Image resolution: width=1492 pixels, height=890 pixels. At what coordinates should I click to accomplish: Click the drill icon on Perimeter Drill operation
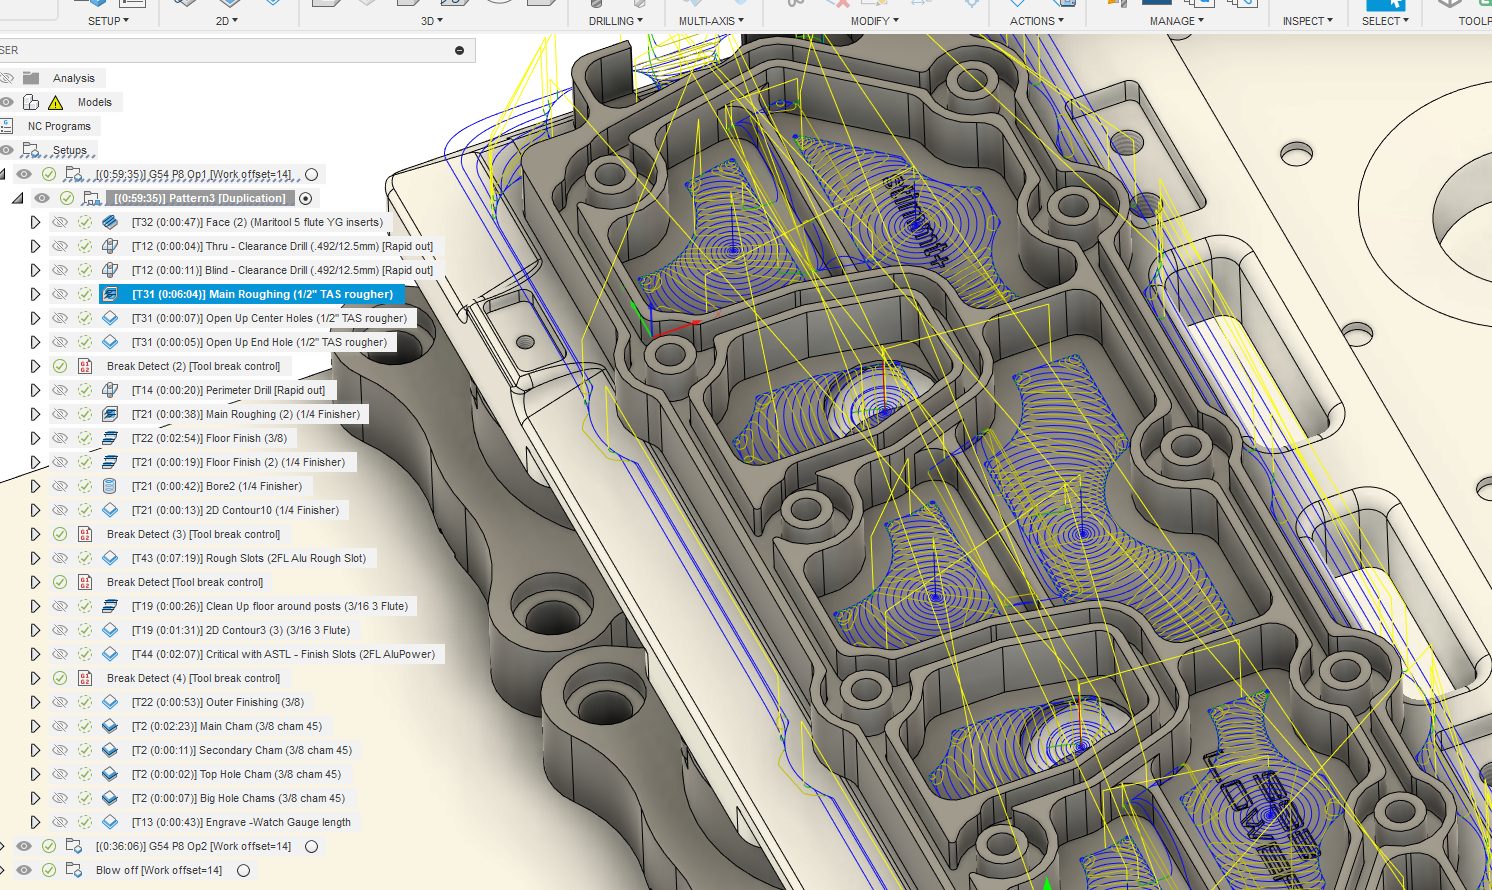tap(110, 390)
